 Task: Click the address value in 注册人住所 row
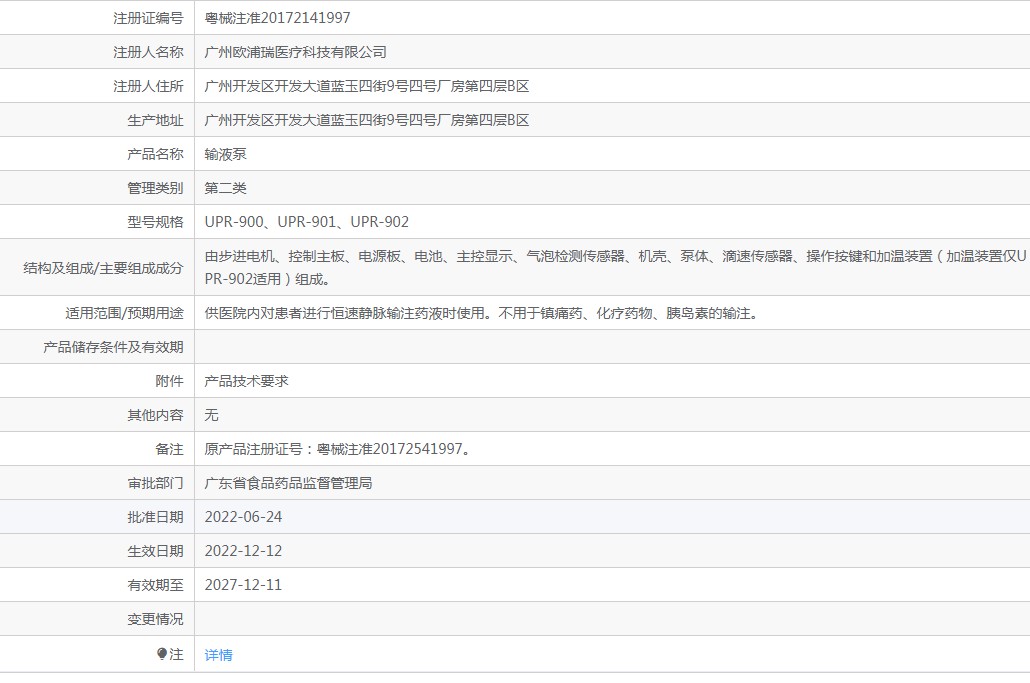(367, 86)
